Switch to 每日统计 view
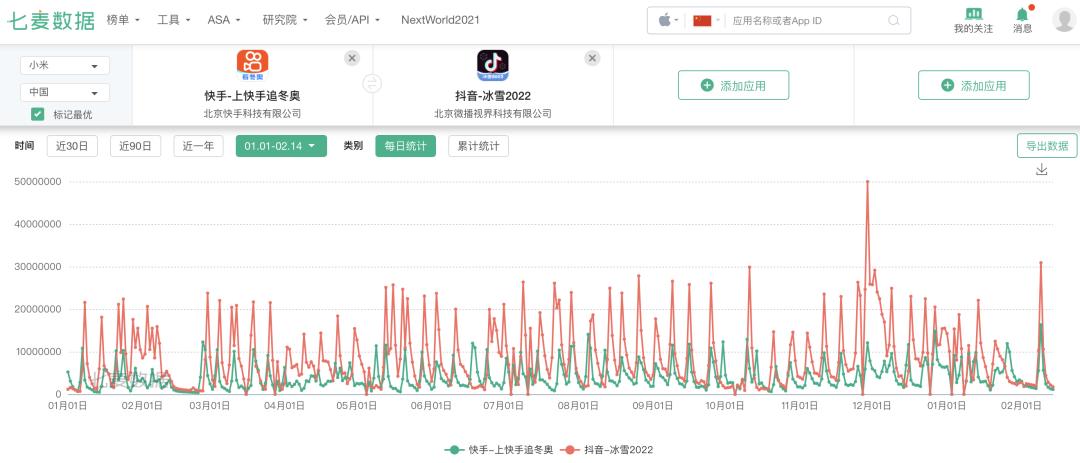The height and width of the screenshot is (463, 1080). coord(406,146)
